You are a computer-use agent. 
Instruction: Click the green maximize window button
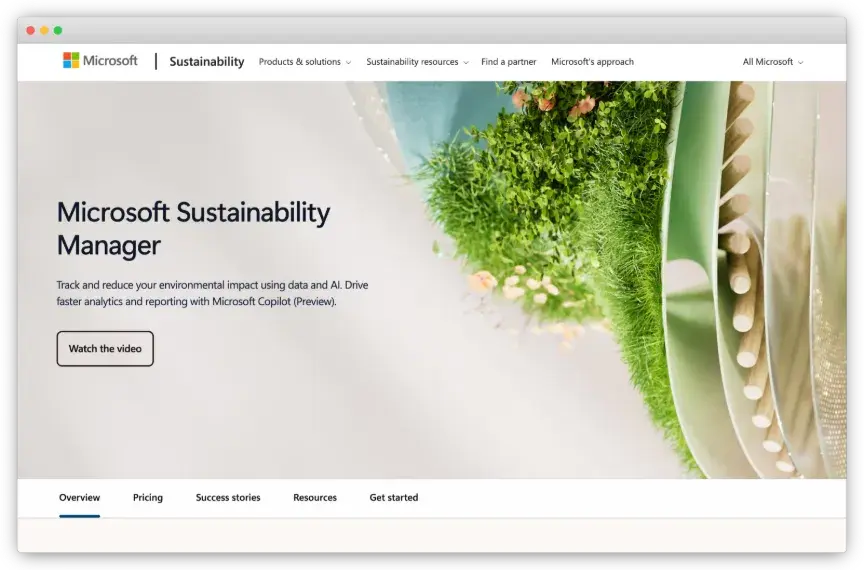[x=58, y=30]
